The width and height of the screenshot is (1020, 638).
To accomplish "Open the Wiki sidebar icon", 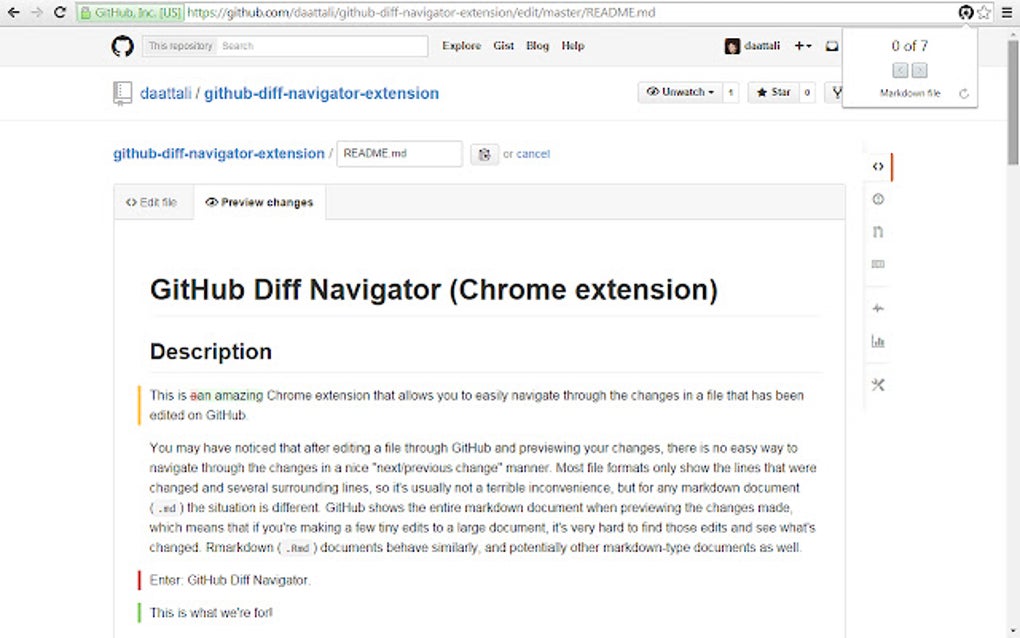I will click(x=877, y=264).
